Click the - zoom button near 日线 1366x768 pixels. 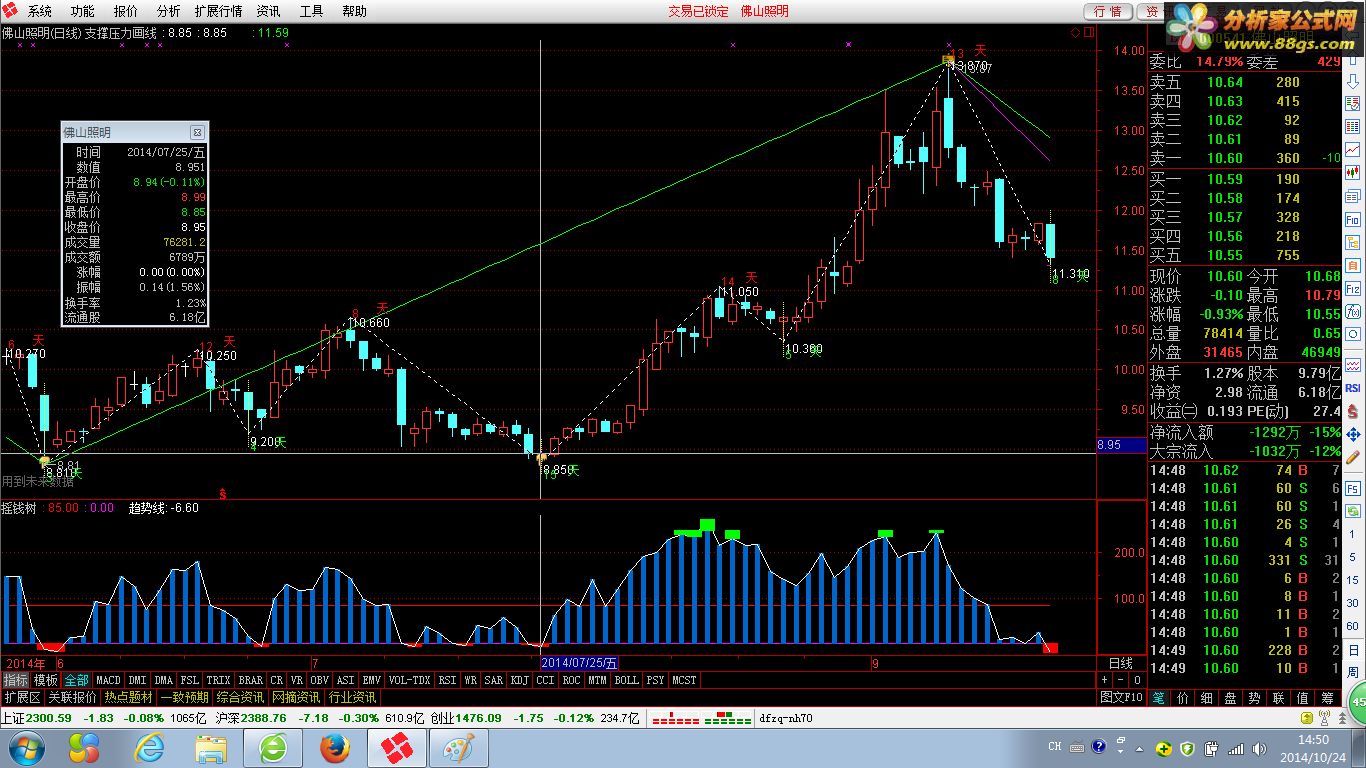coord(1121,680)
